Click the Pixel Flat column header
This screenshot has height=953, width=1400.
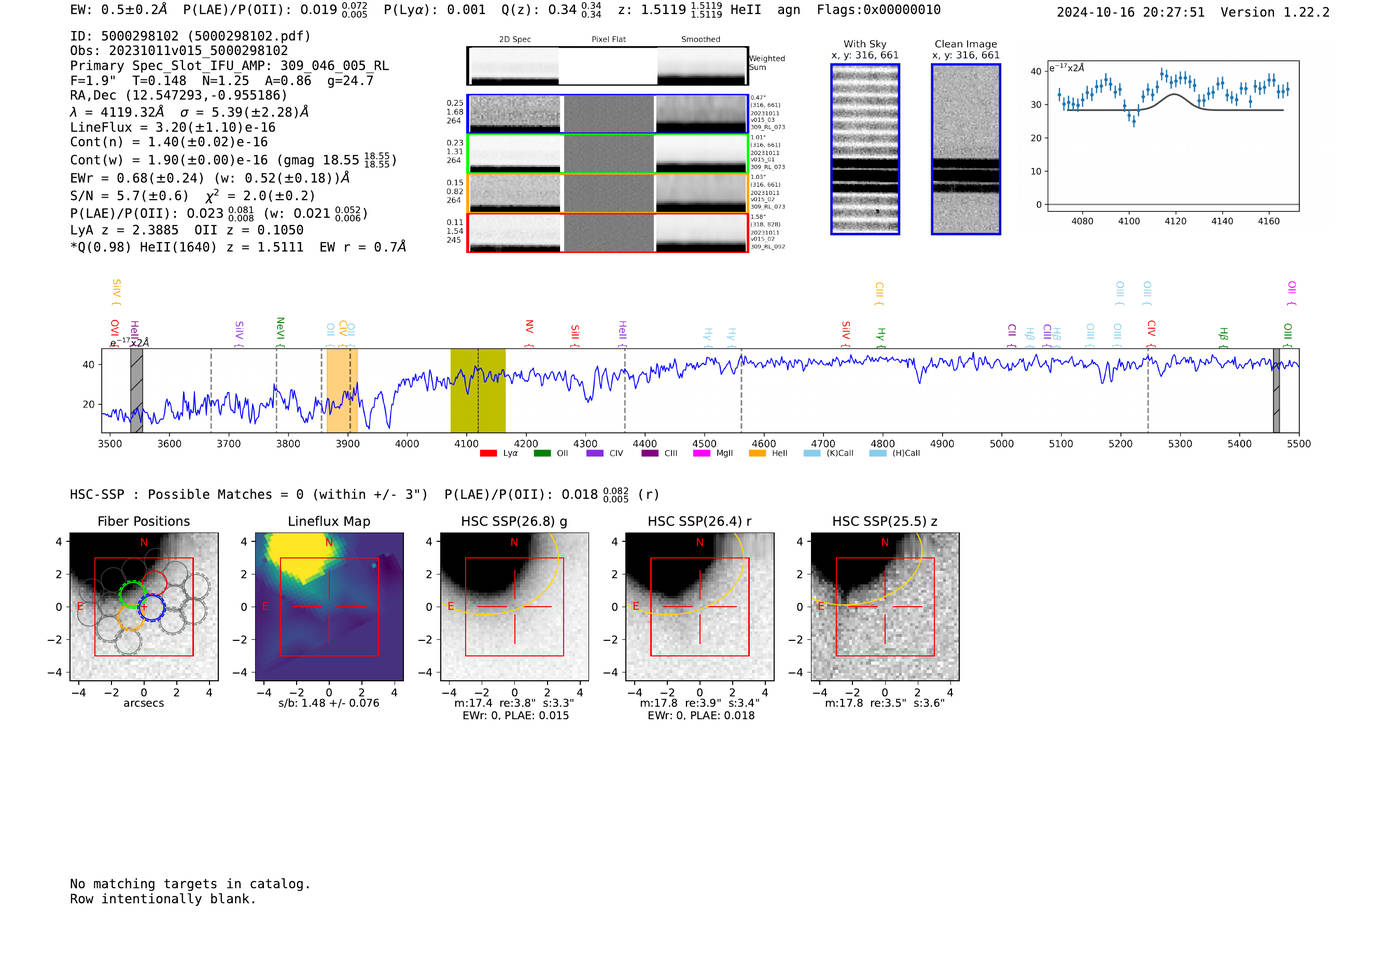point(608,40)
